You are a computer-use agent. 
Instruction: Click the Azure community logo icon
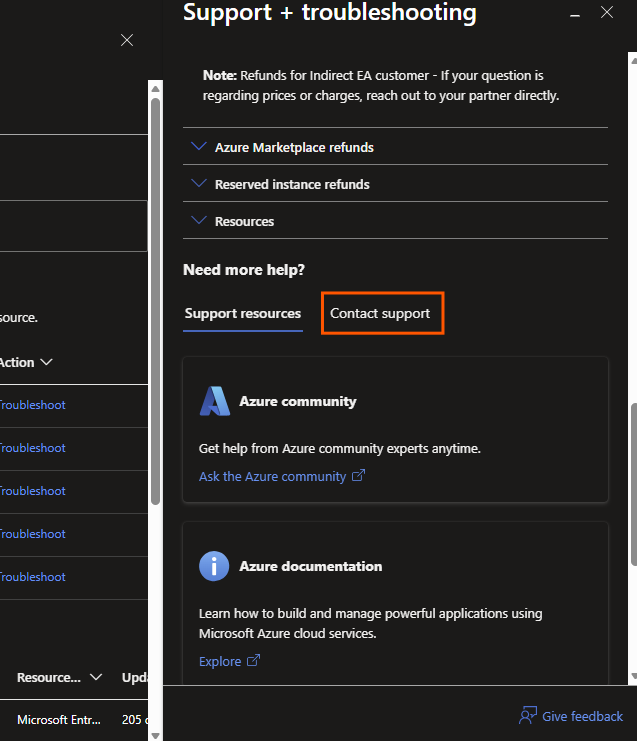[x=215, y=401]
